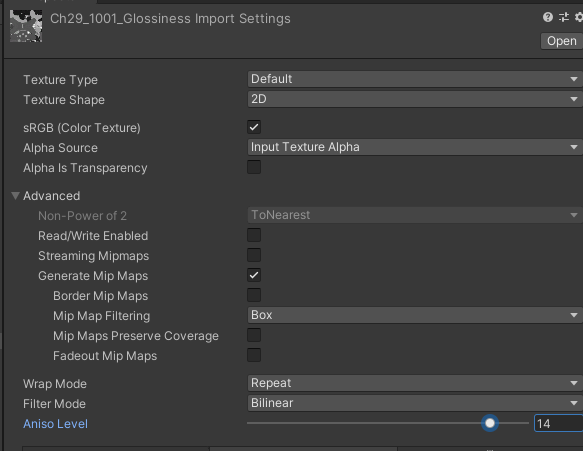Click the Aniso Level slider handle
583x451 pixels.
click(x=490, y=423)
